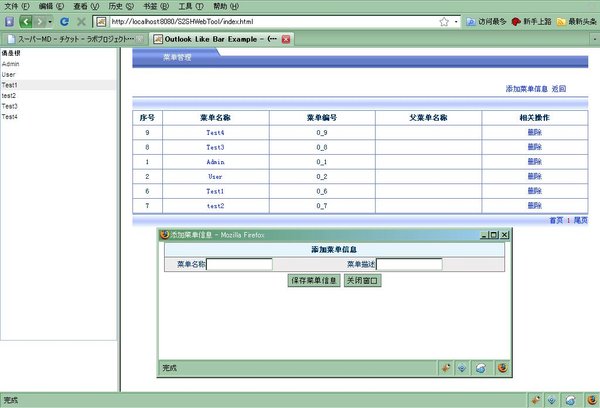
Task: Click the stop loading X icon
Action: click(81, 21)
